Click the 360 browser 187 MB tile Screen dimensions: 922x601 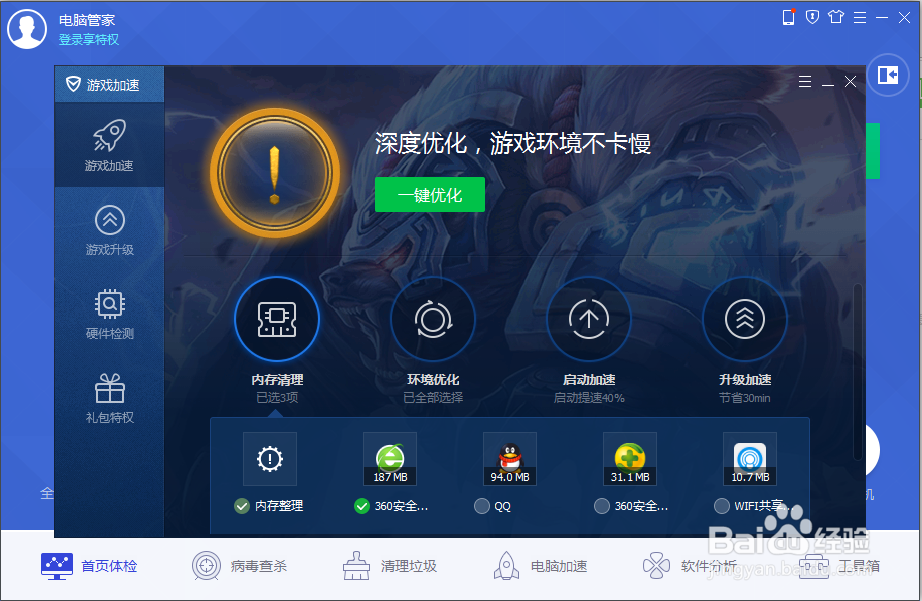390,459
